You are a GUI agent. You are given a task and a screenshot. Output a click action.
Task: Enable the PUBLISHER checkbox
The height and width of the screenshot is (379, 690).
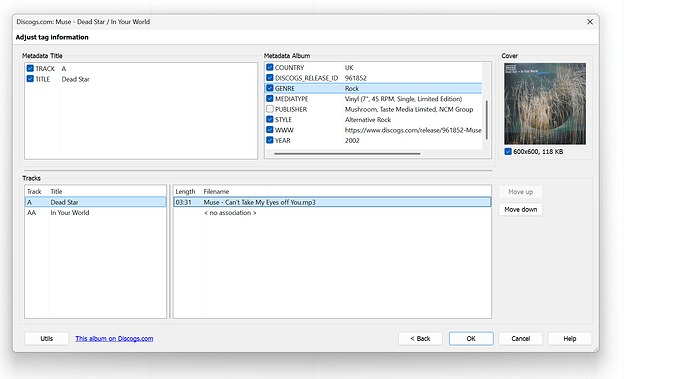click(x=270, y=109)
